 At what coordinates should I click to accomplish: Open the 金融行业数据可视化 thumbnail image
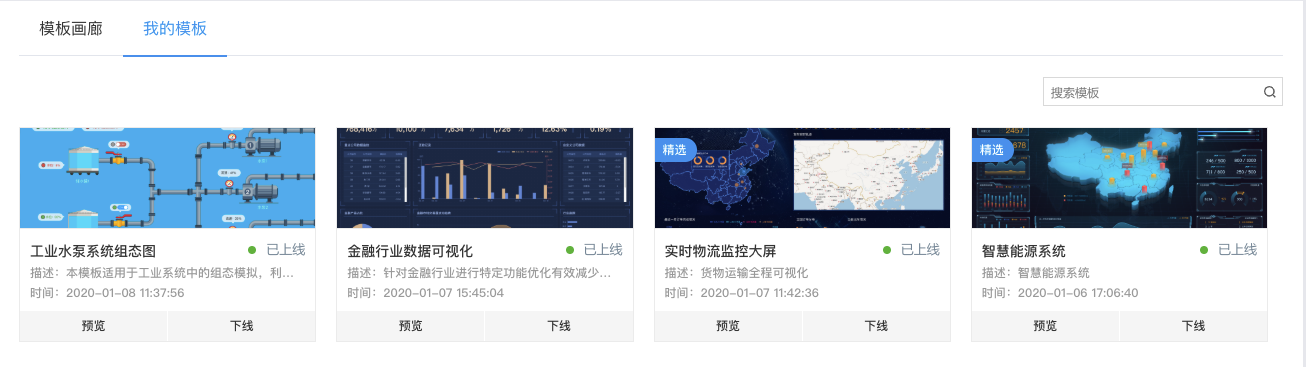(x=485, y=178)
